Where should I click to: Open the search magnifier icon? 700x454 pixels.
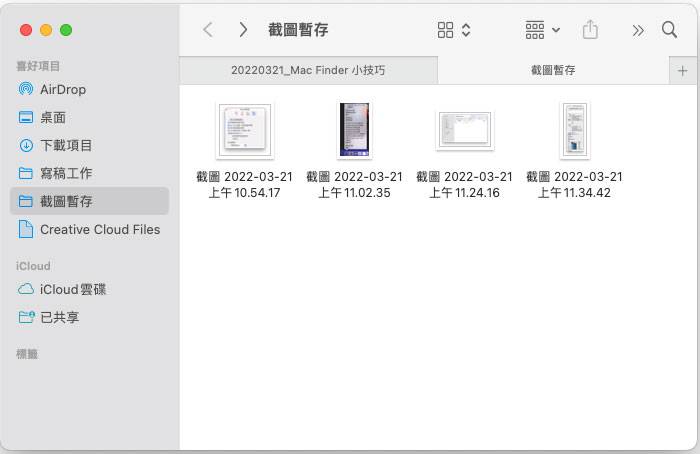pyautogui.click(x=669, y=30)
